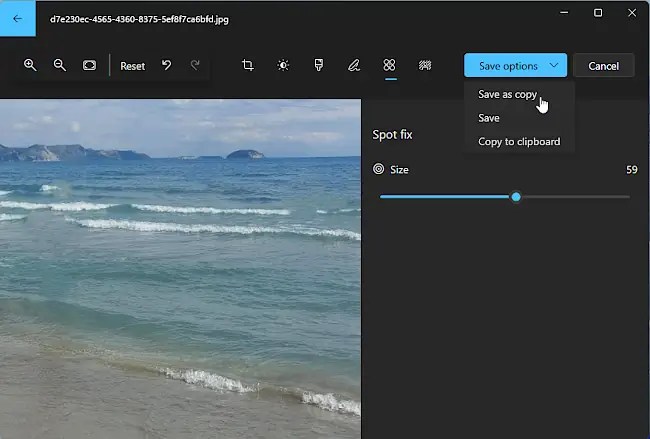The image size is (650, 439).
Task: Choose Save as copy
Action: coord(507,95)
